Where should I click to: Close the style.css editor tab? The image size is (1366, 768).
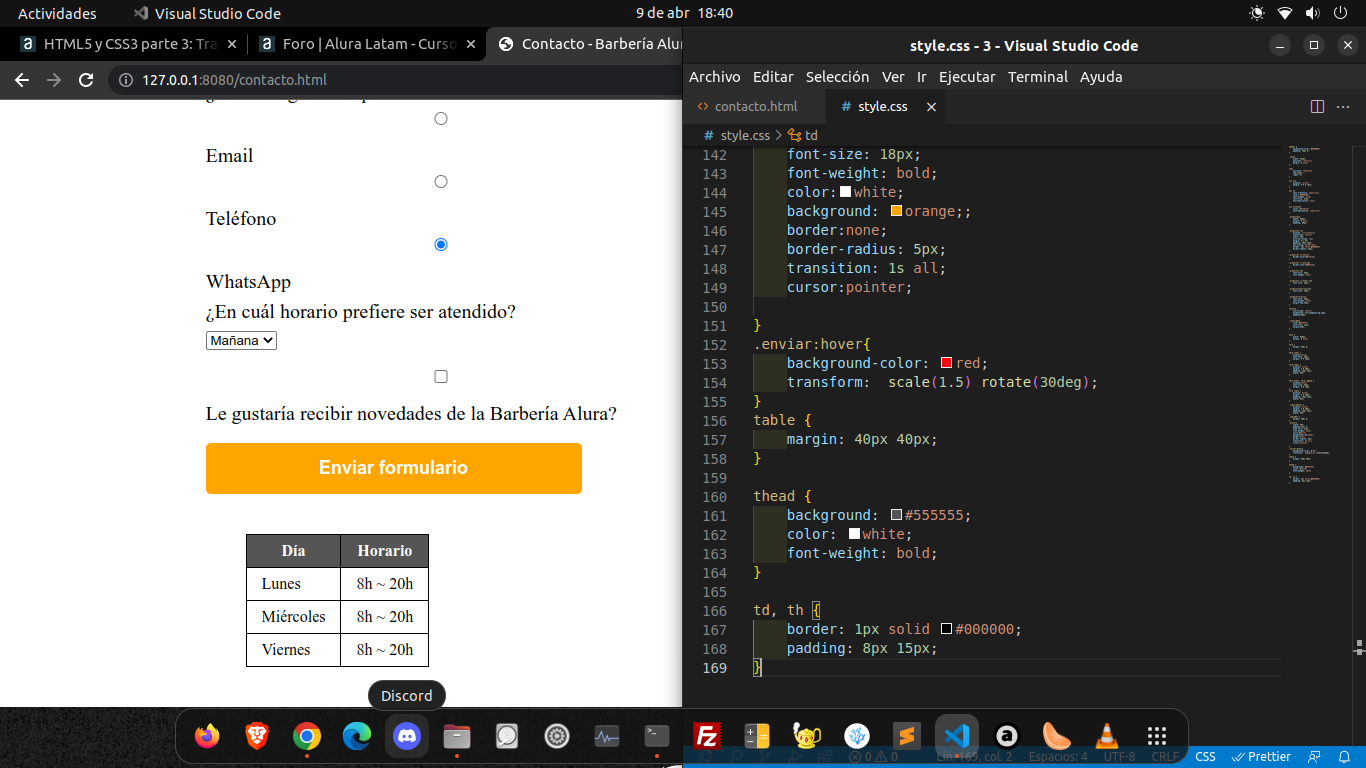coord(931,106)
